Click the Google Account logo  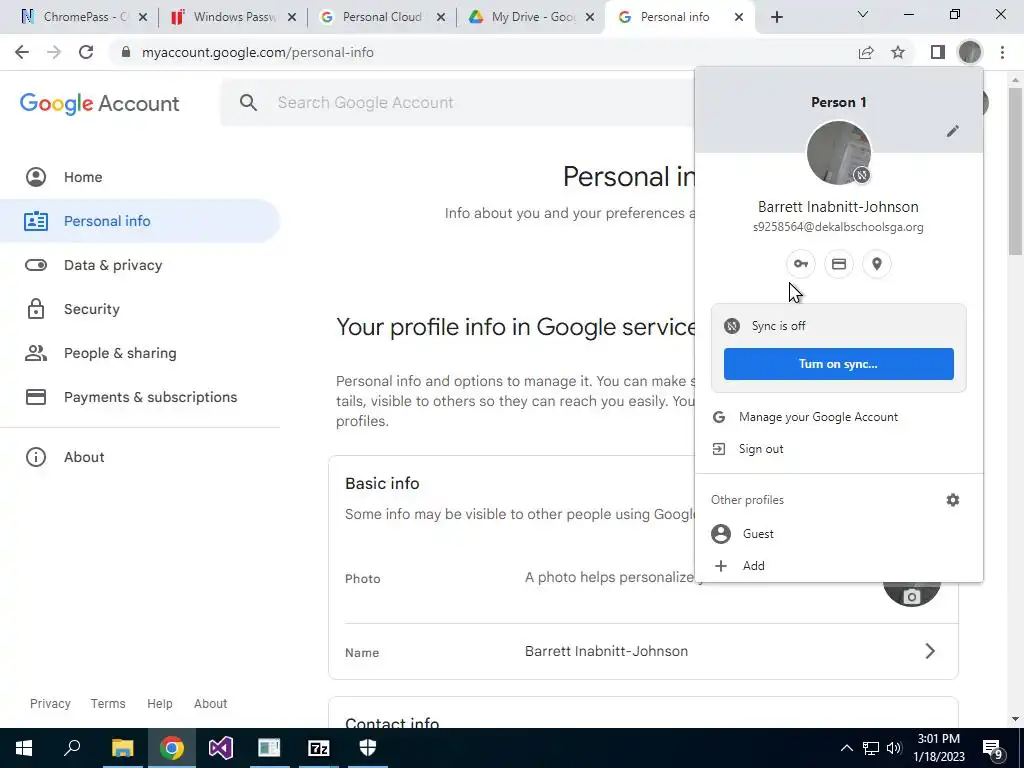point(99,103)
